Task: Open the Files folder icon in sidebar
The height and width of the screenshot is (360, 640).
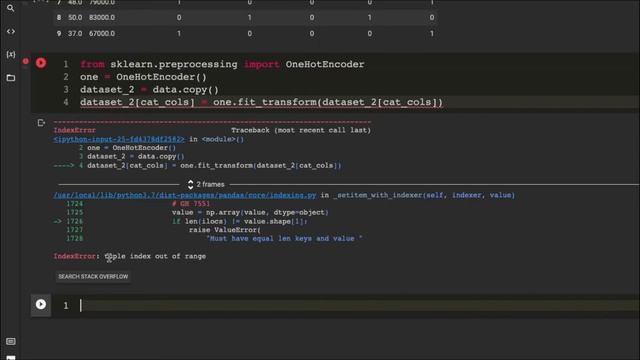Action: click(x=11, y=78)
